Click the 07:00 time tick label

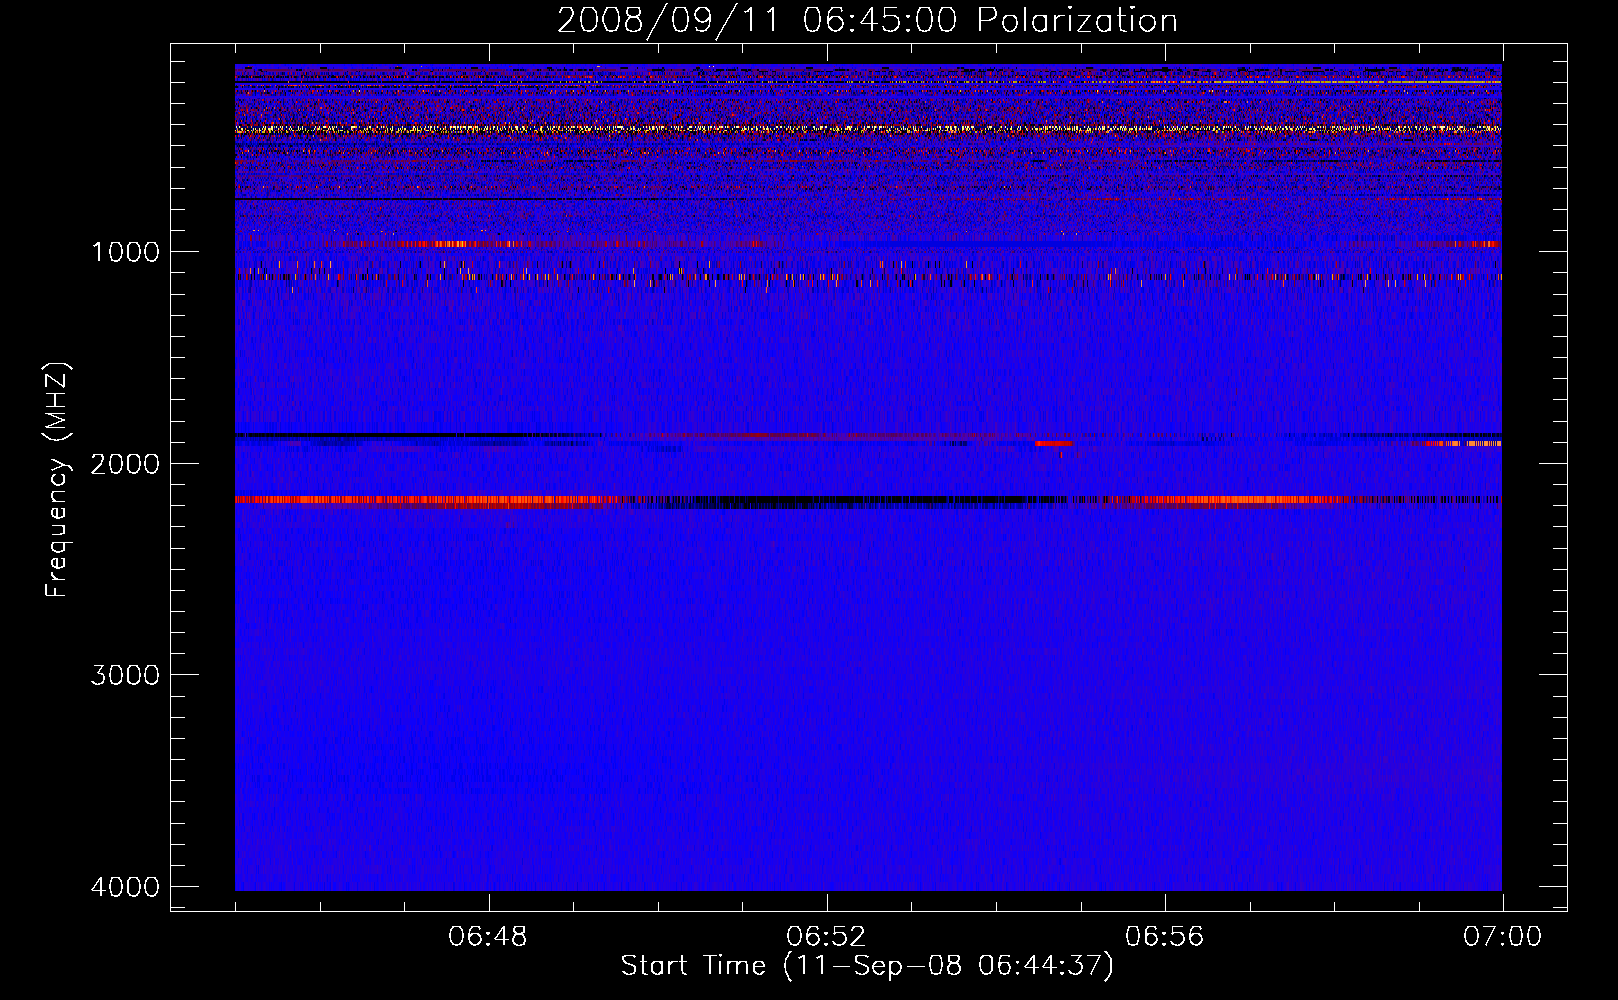pos(1502,937)
